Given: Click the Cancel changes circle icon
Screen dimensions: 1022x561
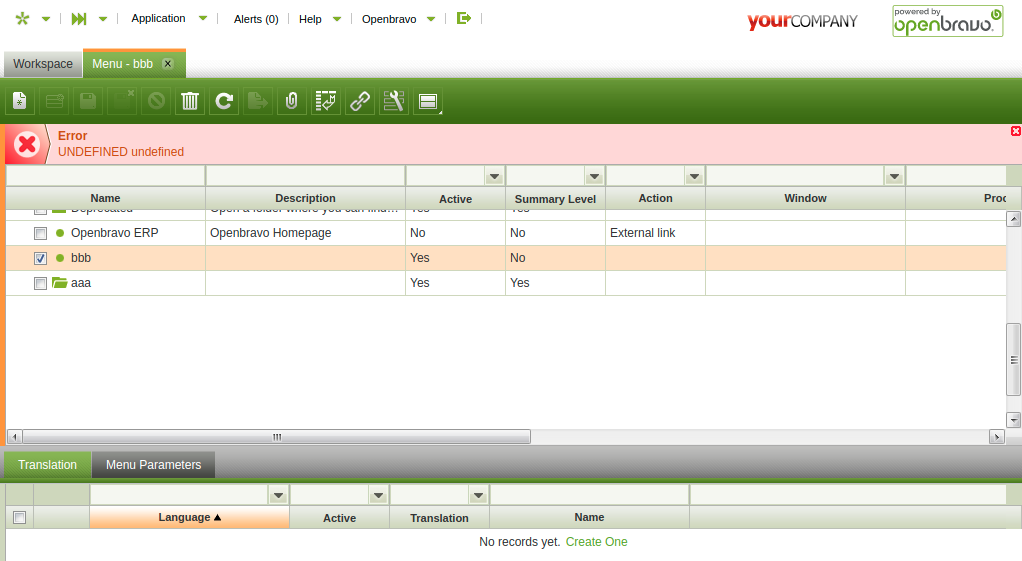Looking at the screenshot, I should tap(156, 101).
